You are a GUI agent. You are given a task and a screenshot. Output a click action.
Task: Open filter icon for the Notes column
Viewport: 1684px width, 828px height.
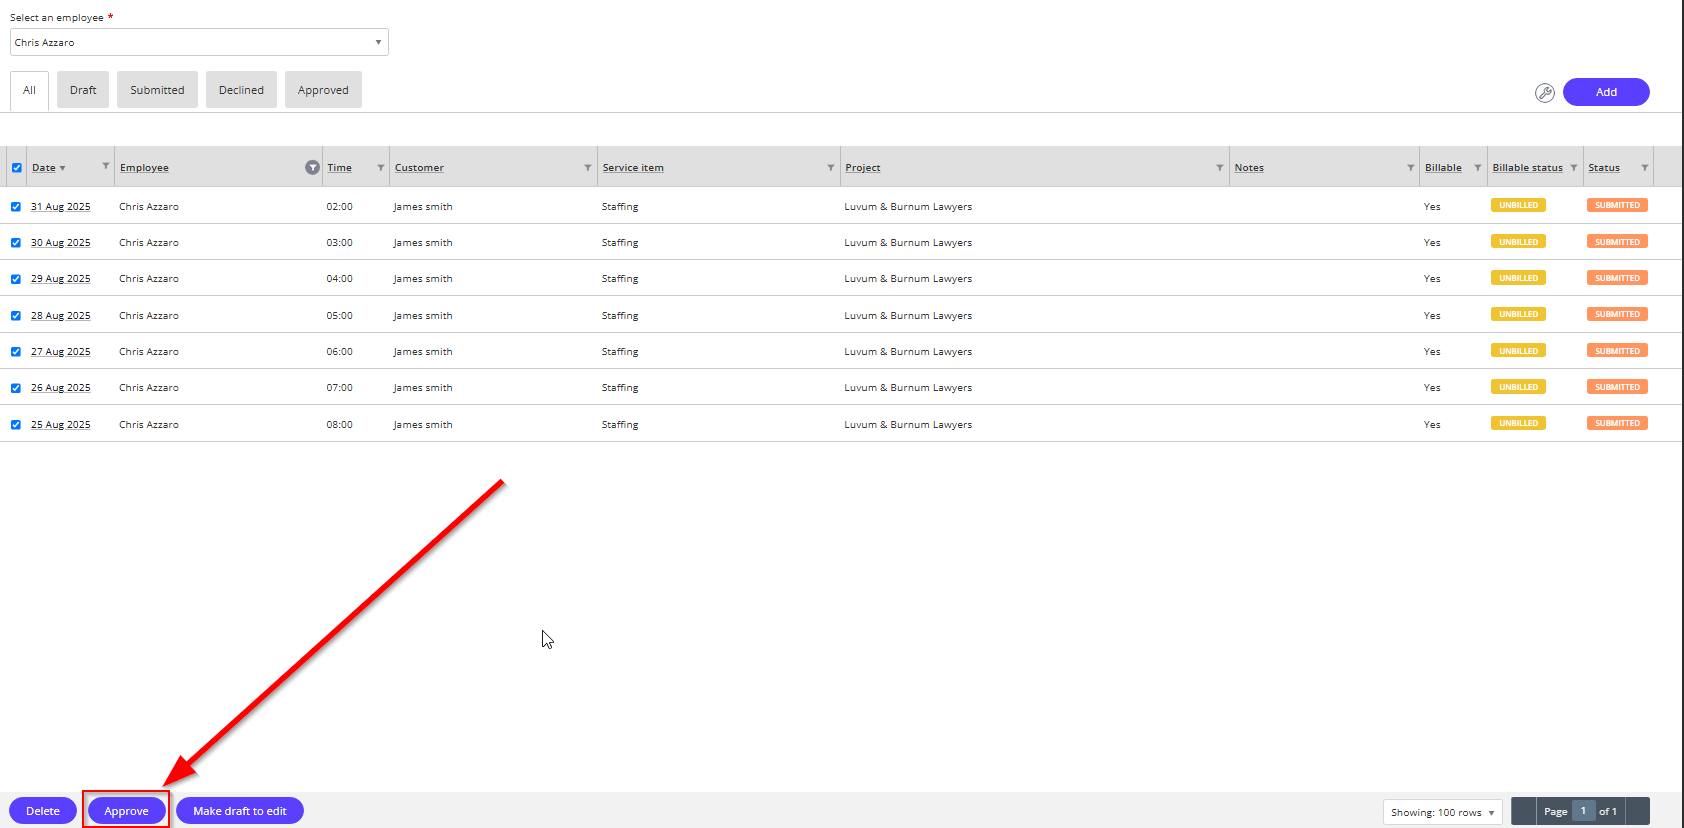[x=1411, y=167]
